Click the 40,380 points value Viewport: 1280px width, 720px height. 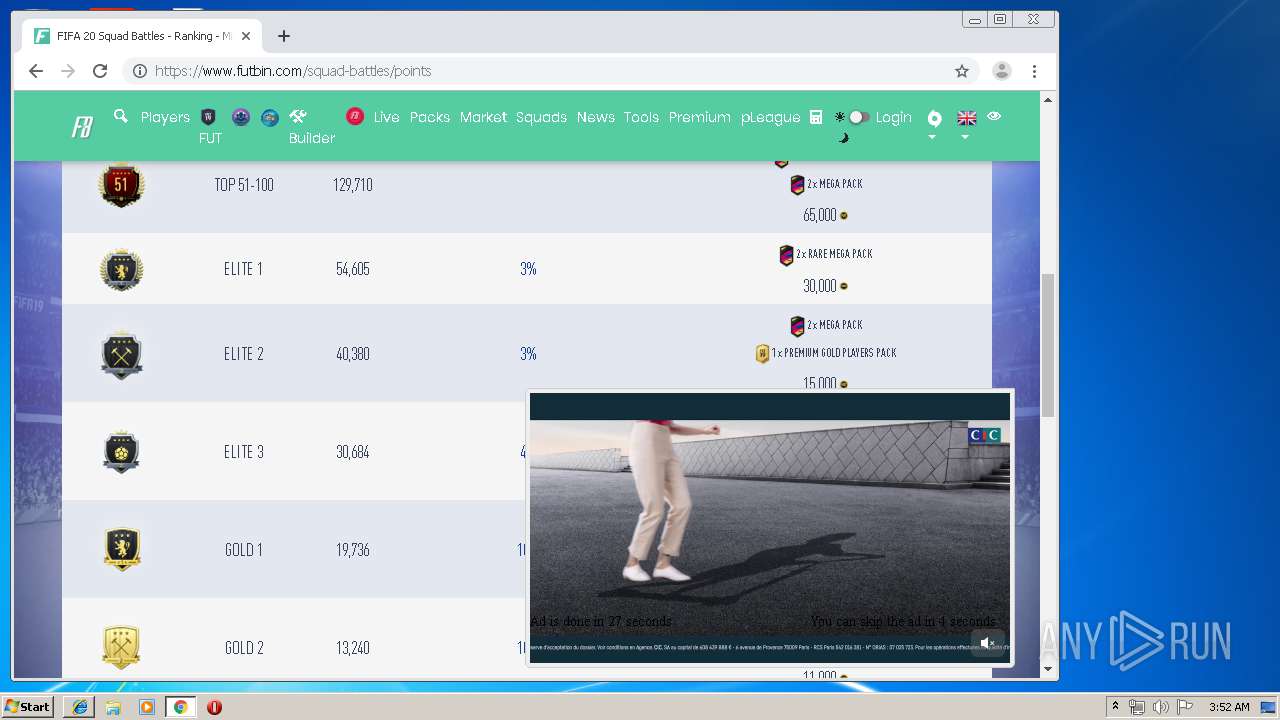click(x=353, y=354)
